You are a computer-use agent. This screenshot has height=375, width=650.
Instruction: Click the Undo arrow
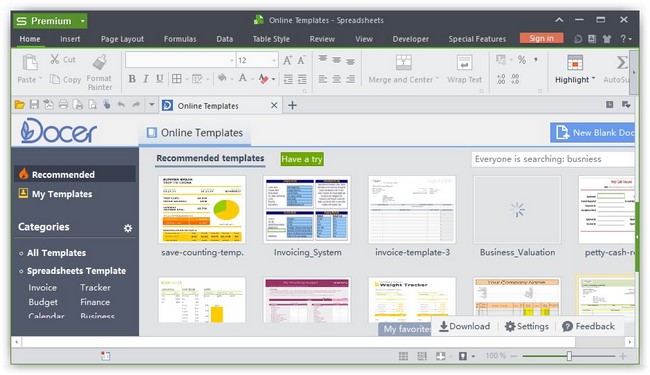(x=121, y=105)
